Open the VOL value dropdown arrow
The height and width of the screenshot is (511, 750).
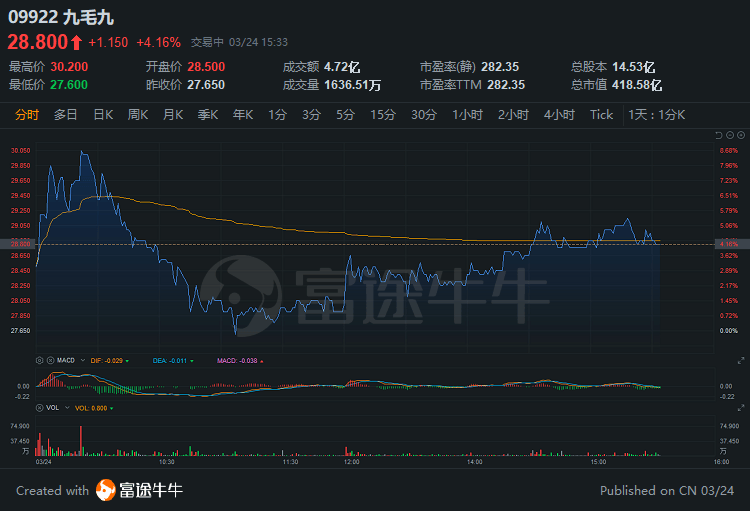[111, 409]
